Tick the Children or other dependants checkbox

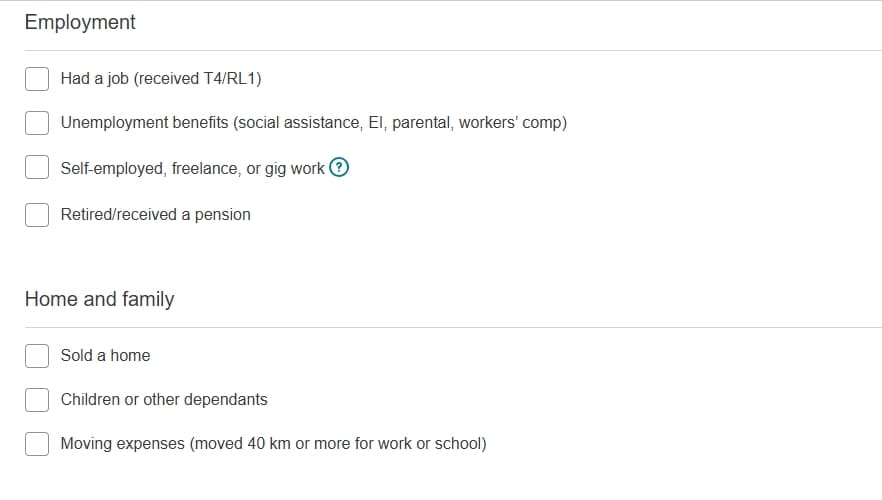(x=37, y=399)
